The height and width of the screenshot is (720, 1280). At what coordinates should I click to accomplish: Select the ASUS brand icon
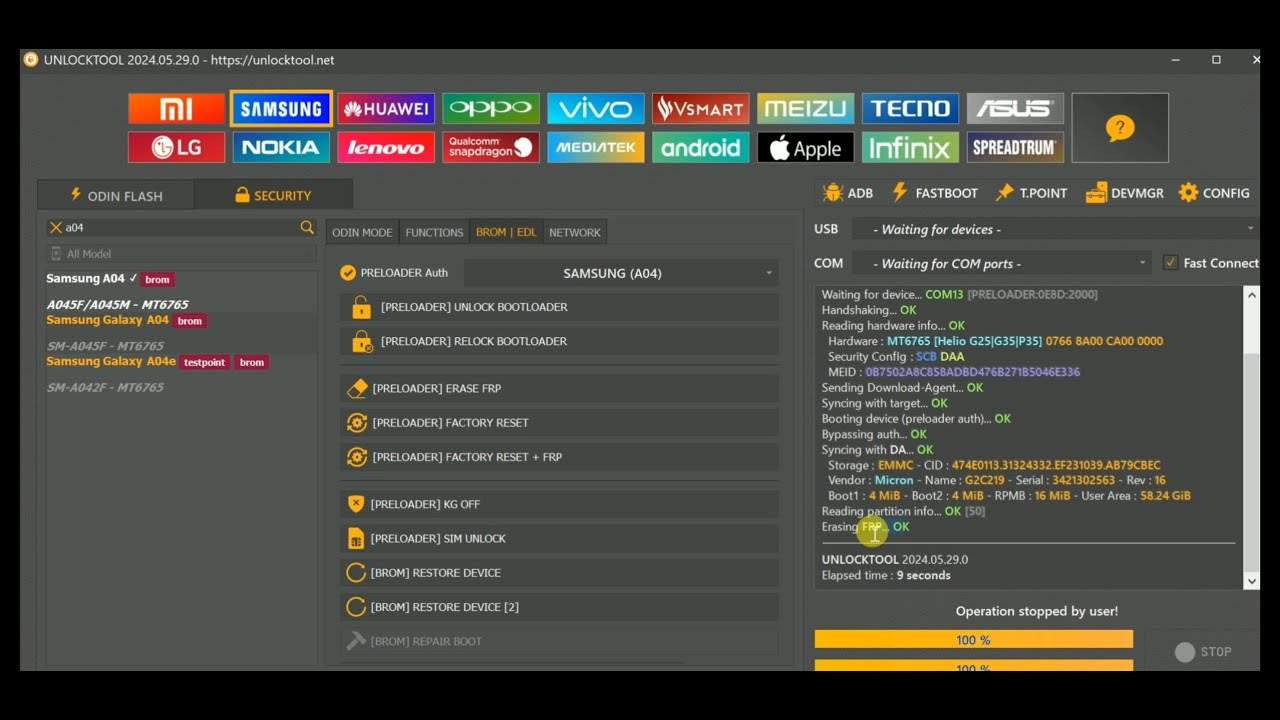point(1015,109)
